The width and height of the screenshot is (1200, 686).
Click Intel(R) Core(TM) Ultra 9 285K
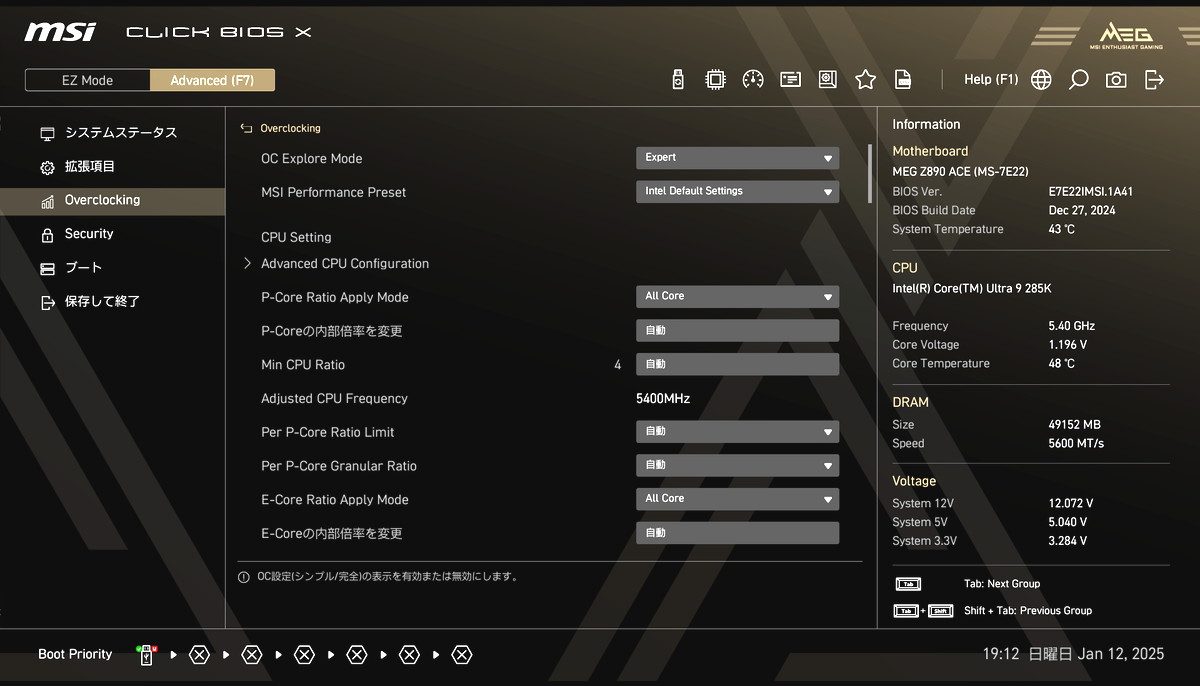(972, 289)
